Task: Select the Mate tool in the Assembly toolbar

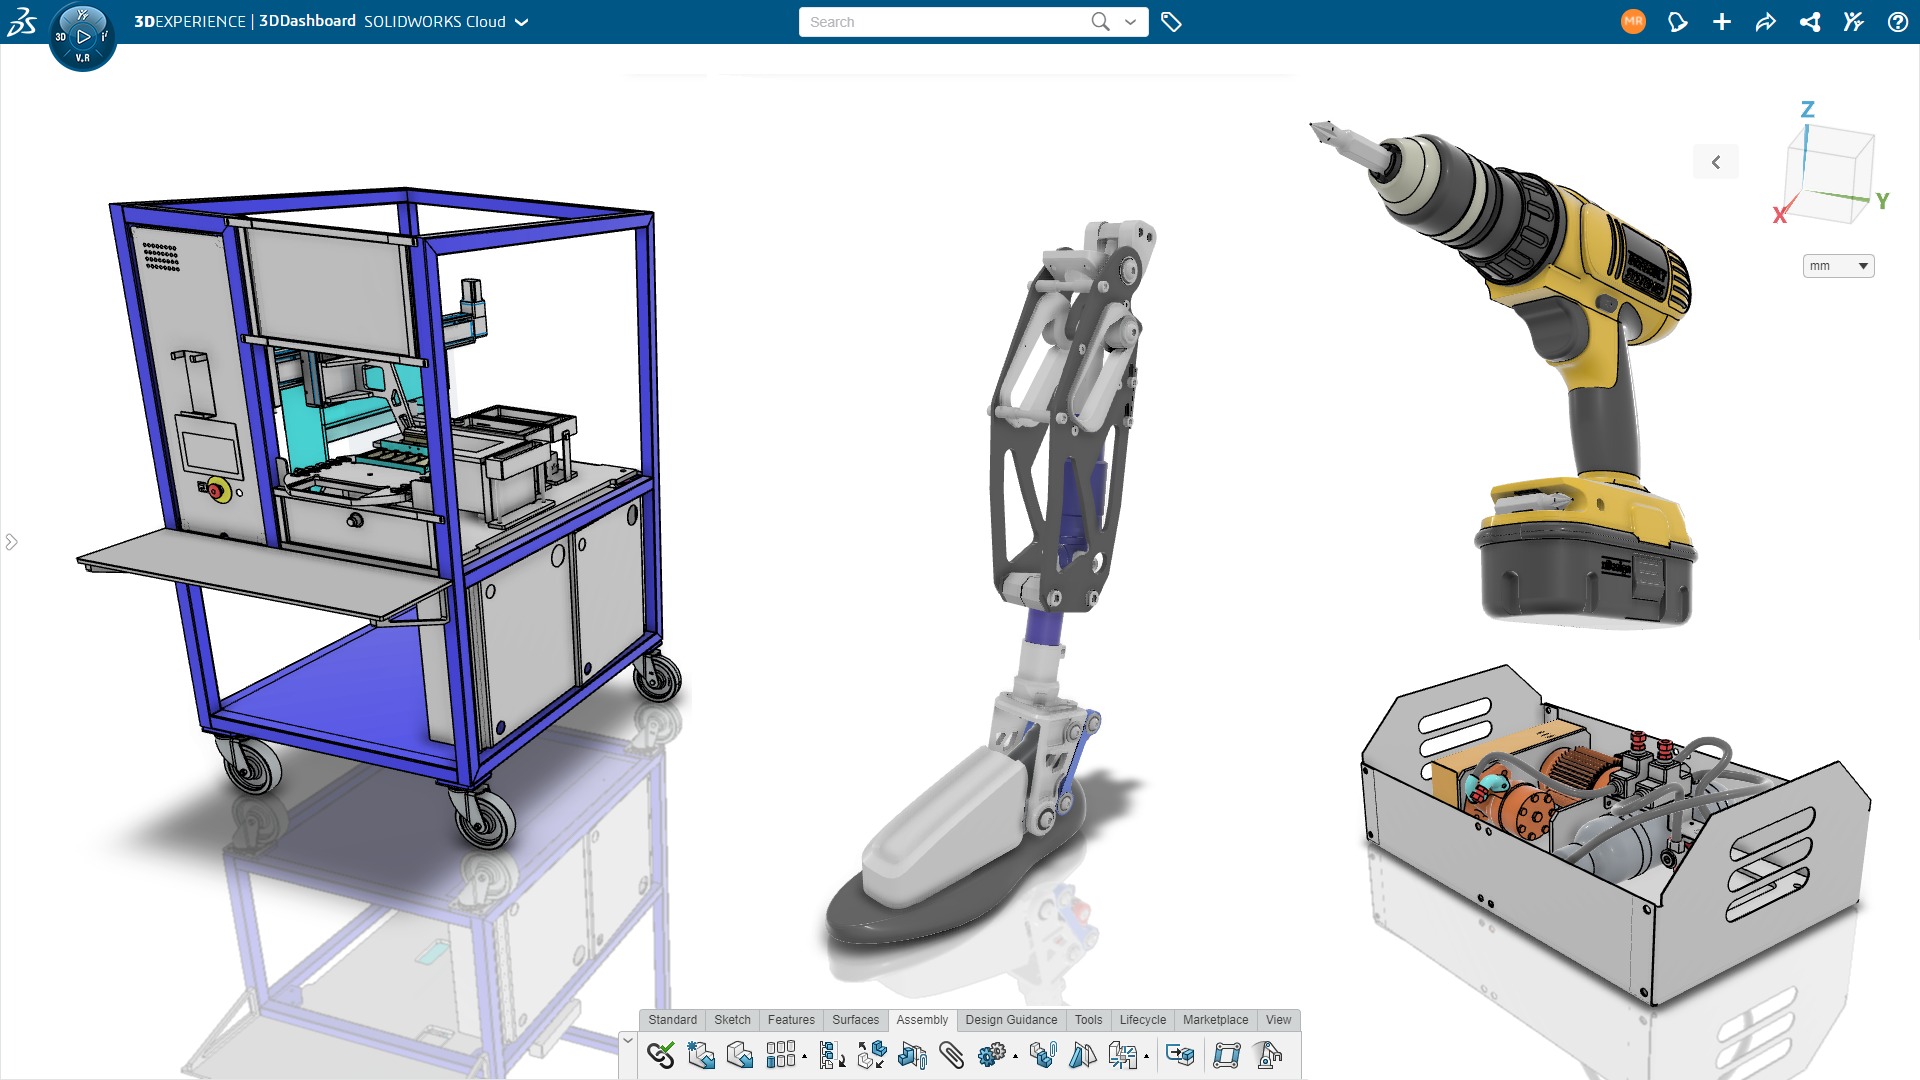Action: coord(660,1055)
